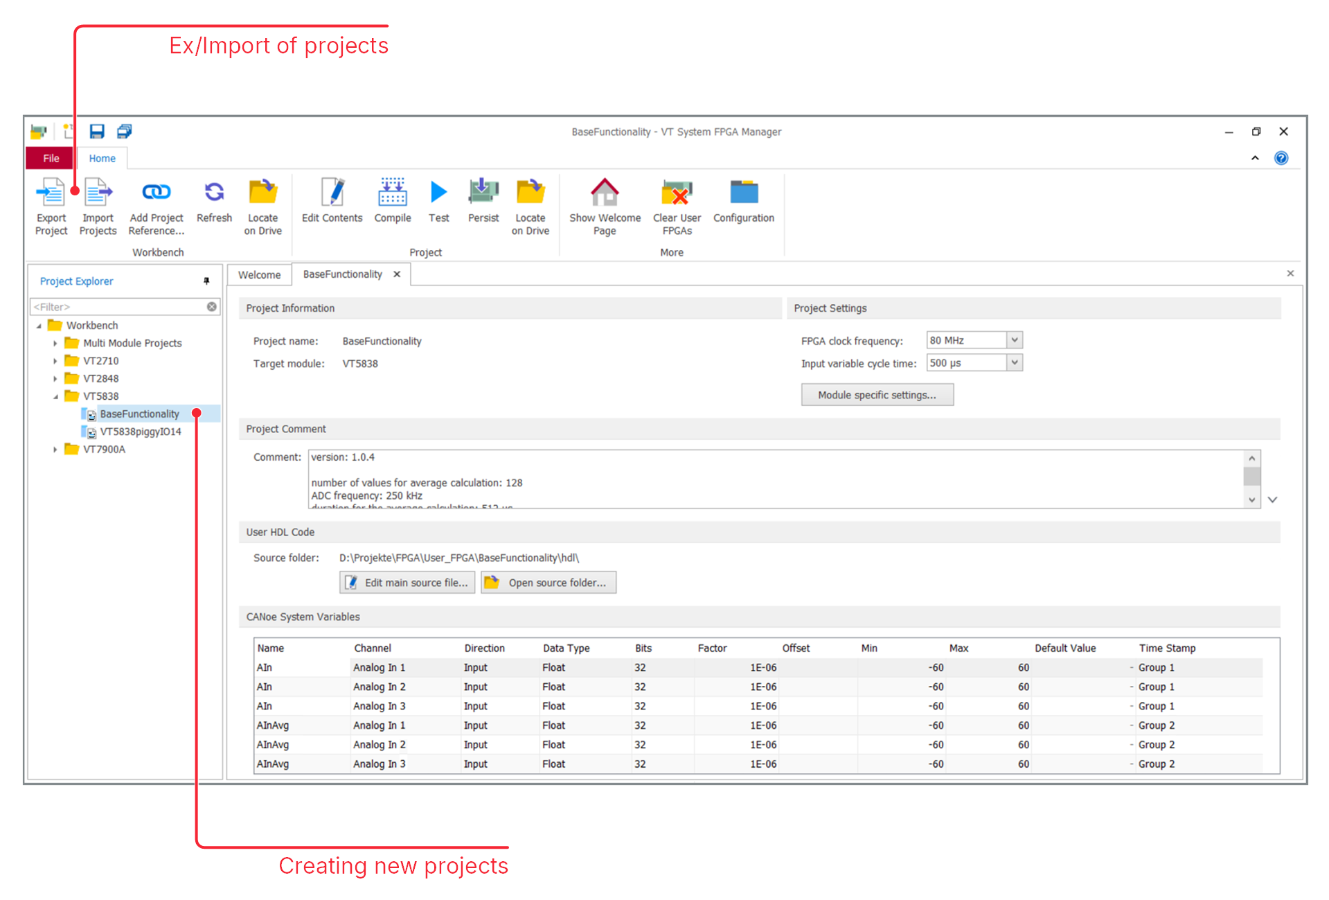1329x900 pixels.
Task: Click the save all icon in title bar
Action: [x=124, y=131]
